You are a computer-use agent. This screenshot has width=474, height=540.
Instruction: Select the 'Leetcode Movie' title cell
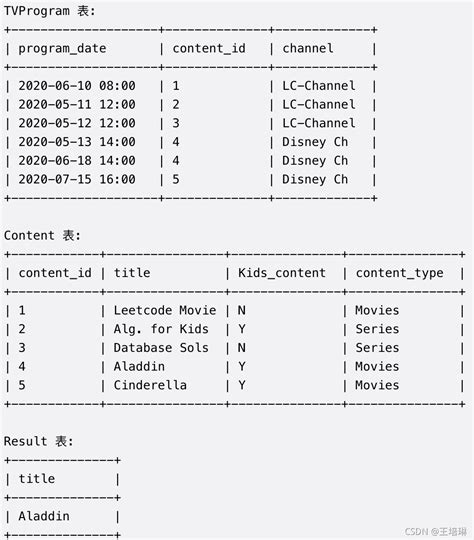(x=165, y=310)
